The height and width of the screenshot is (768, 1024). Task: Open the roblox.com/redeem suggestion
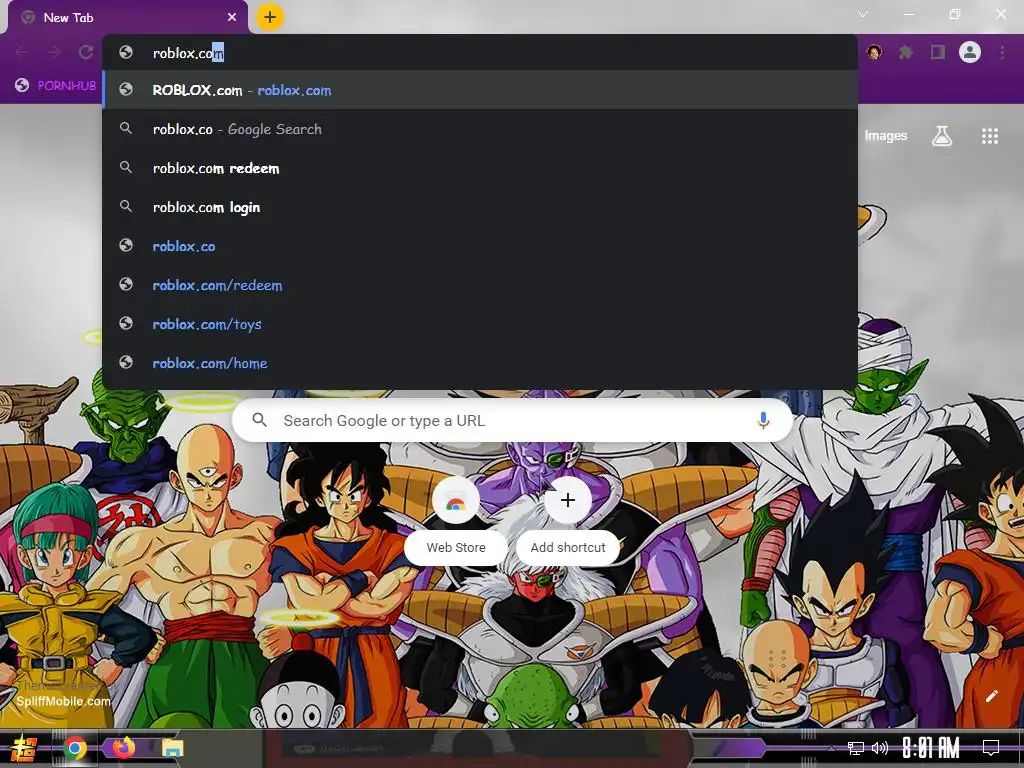(480, 285)
